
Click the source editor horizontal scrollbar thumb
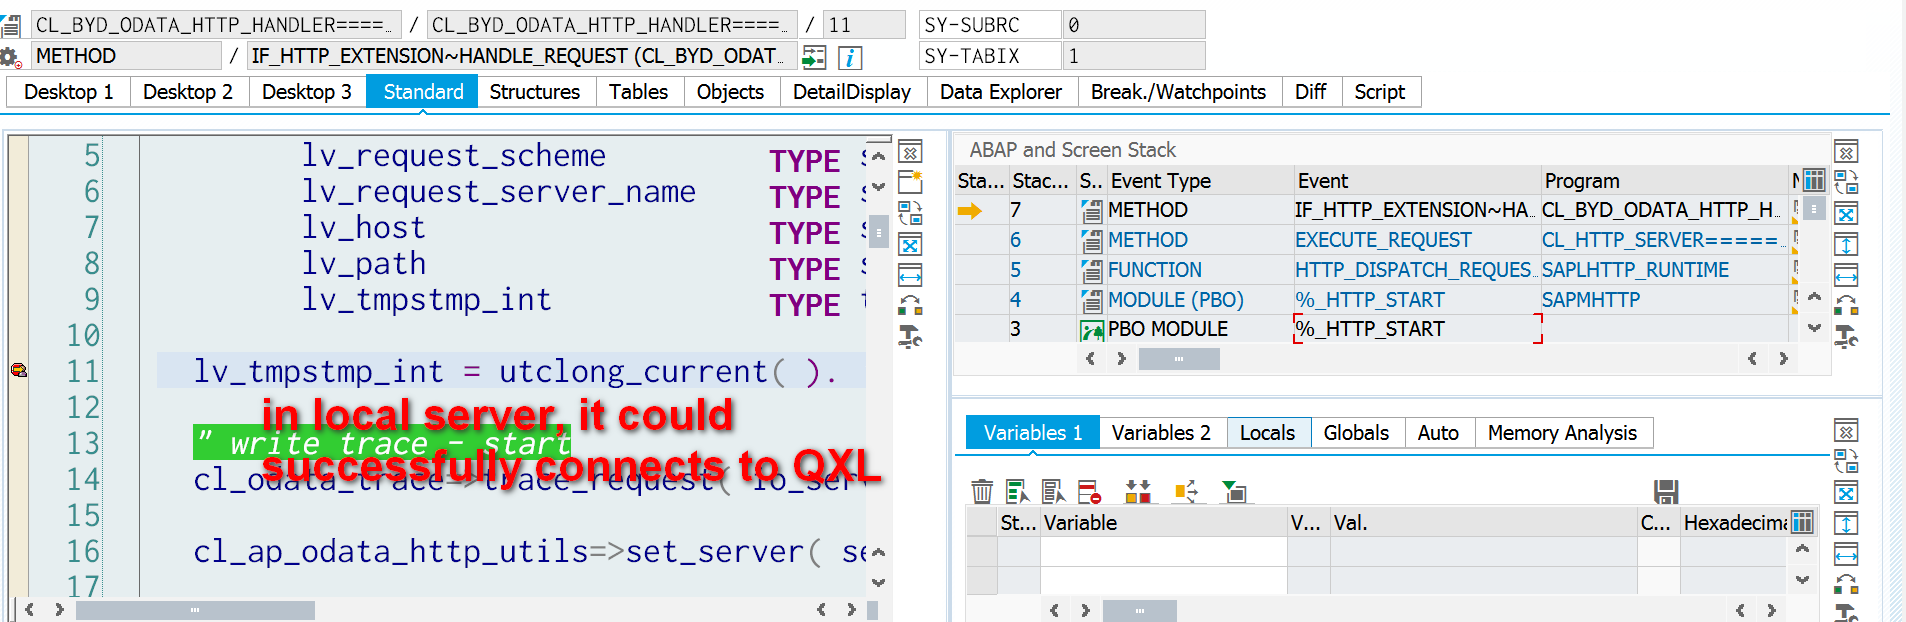[195, 610]
